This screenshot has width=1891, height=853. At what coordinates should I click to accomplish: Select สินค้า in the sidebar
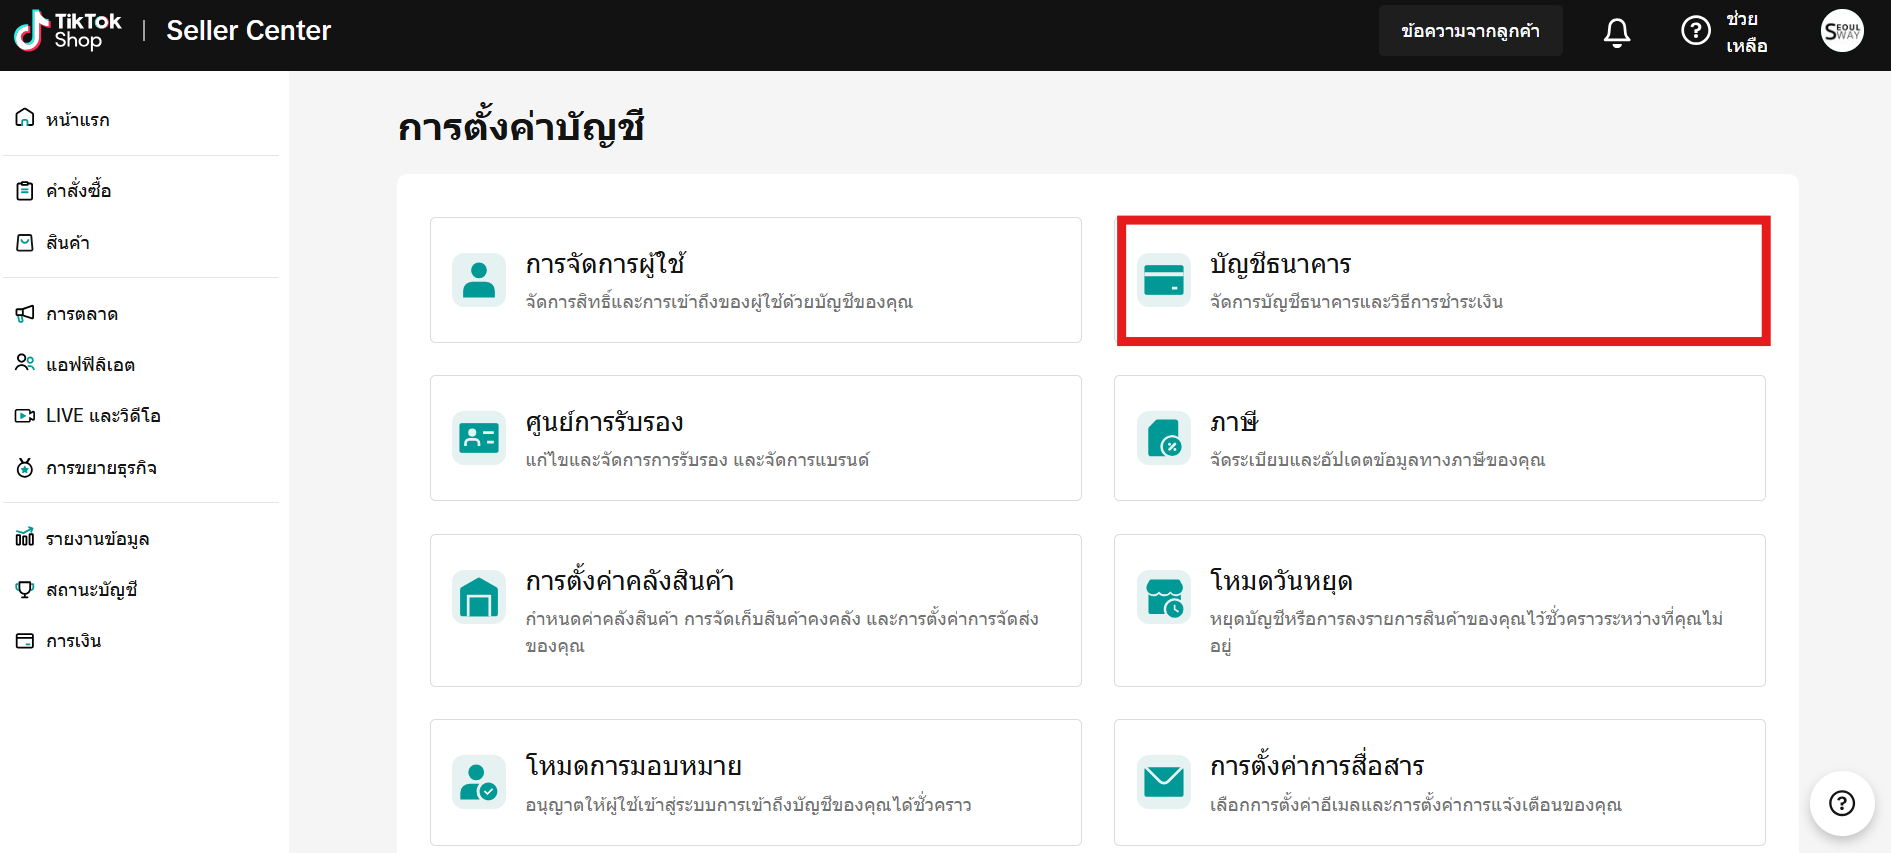(x=67, y=243)
